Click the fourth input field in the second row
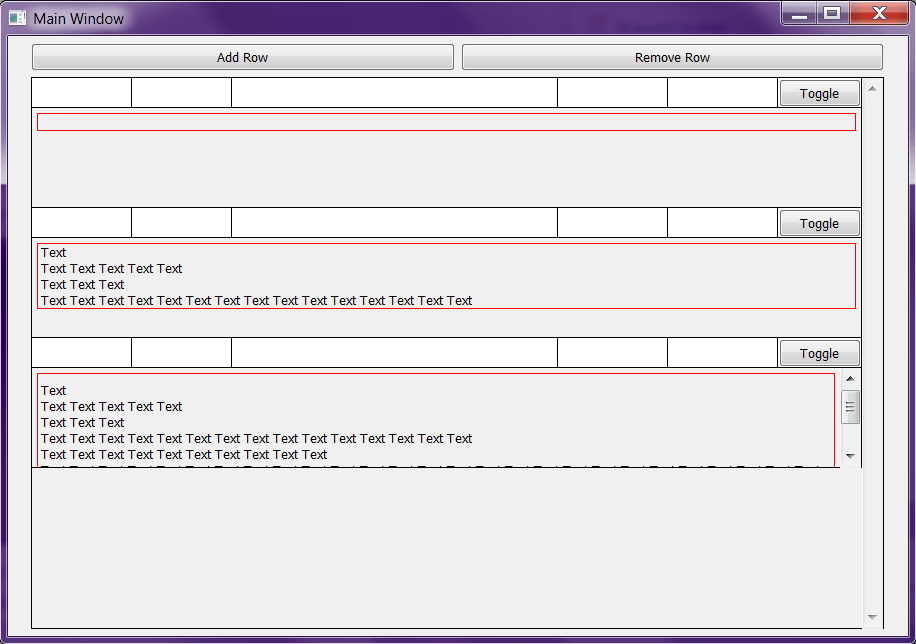 pyautogui.click(x=611, y=222)
